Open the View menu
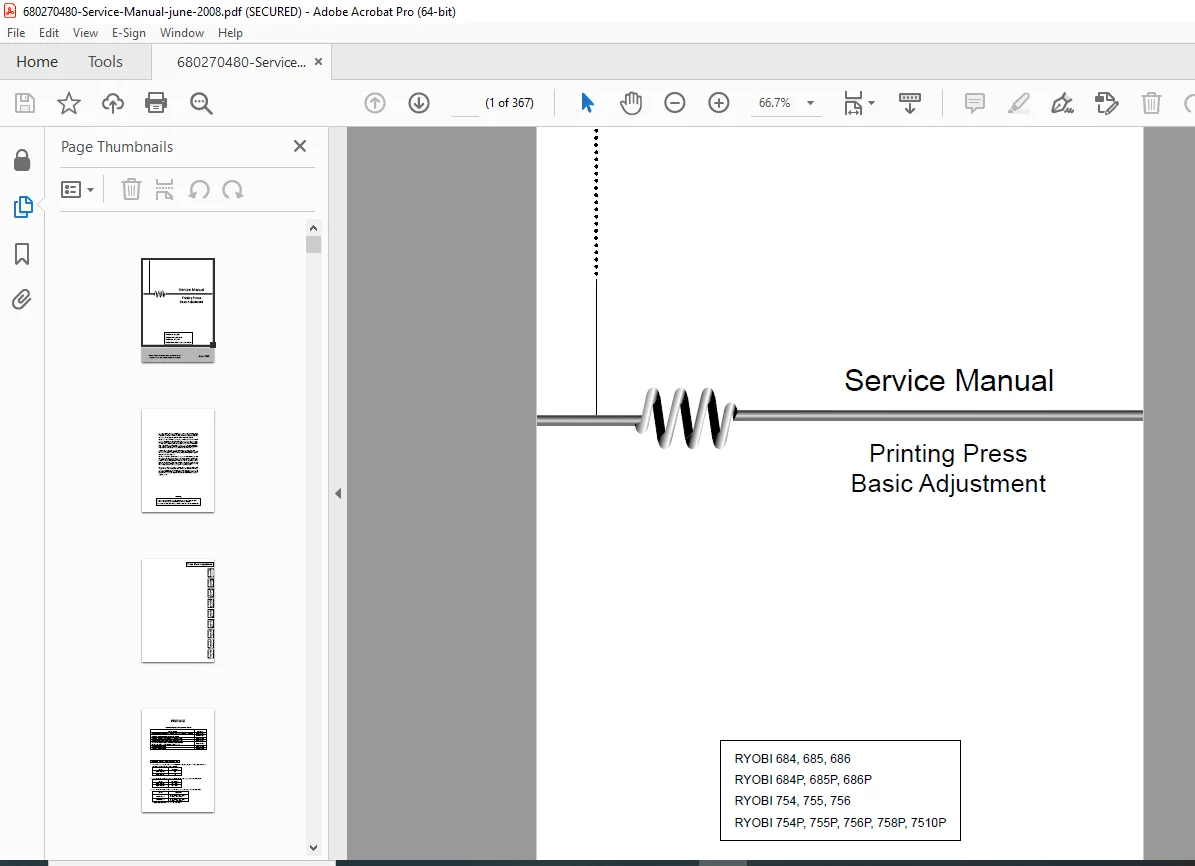 (85, 33)
